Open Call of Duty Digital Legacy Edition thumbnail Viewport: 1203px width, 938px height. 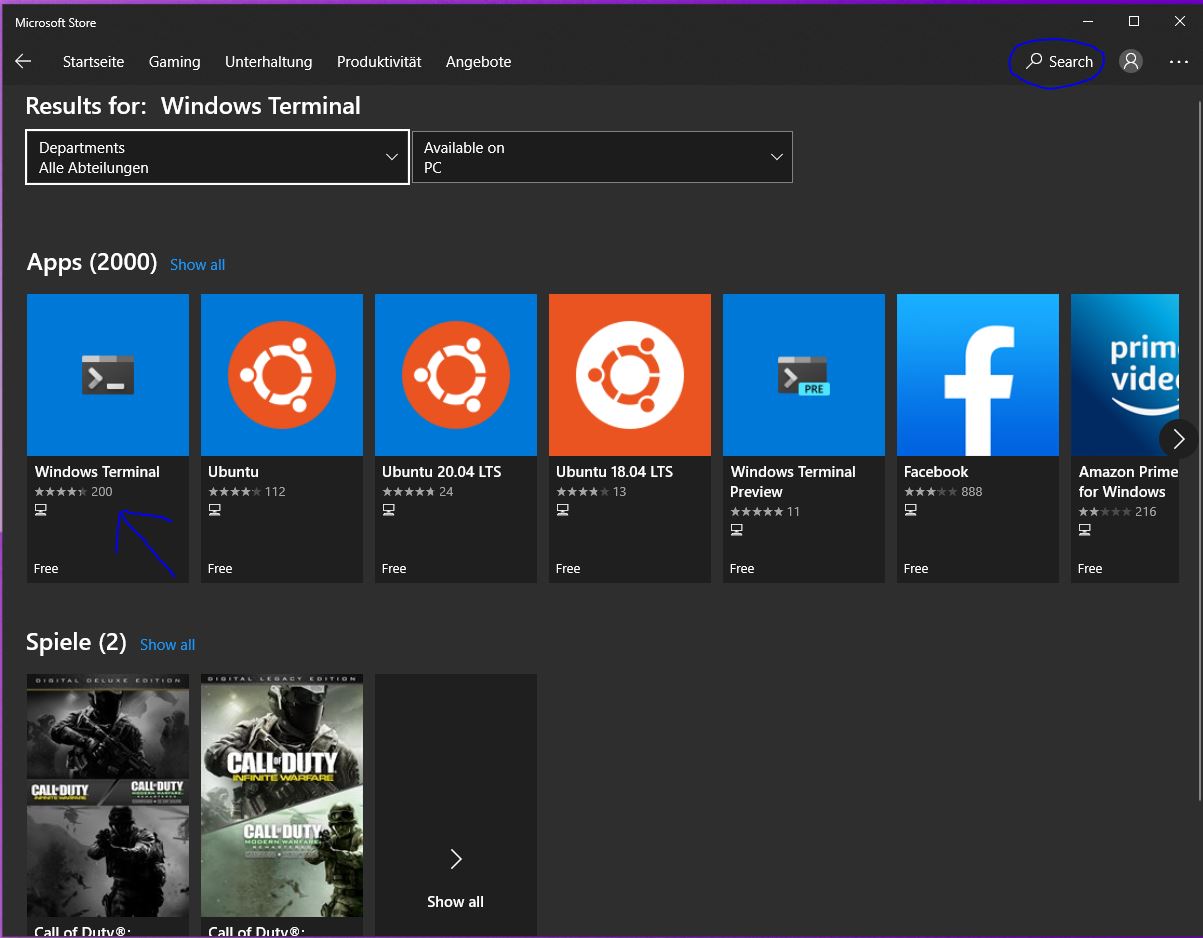[x=282, y=795]
